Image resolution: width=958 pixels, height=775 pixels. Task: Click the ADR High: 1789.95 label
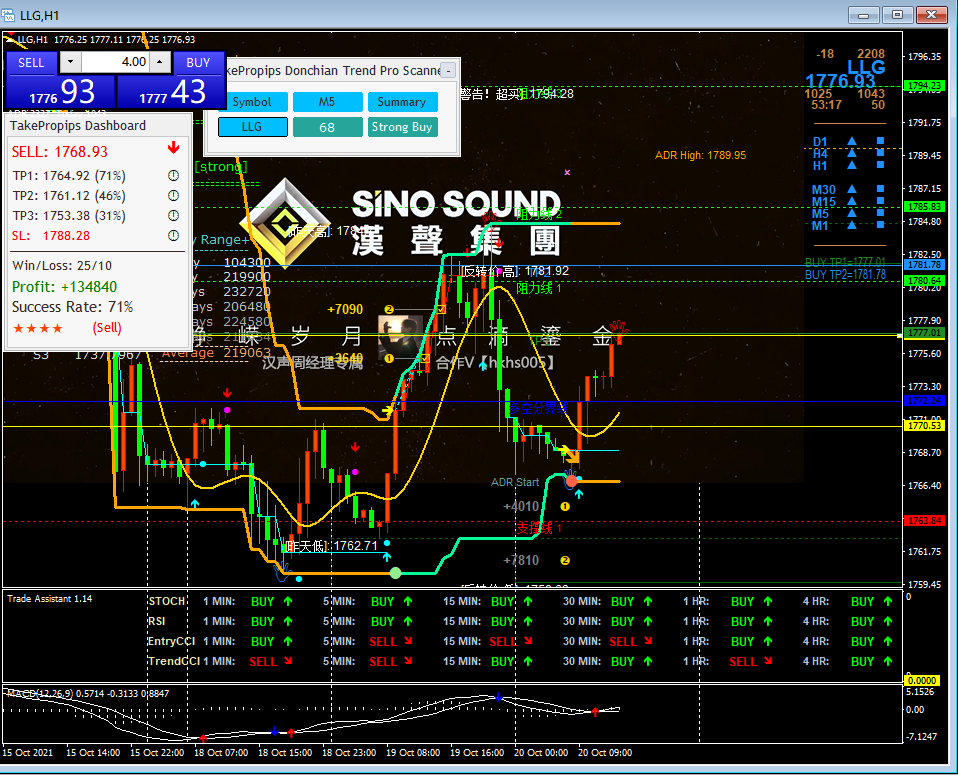click(700, 155)
